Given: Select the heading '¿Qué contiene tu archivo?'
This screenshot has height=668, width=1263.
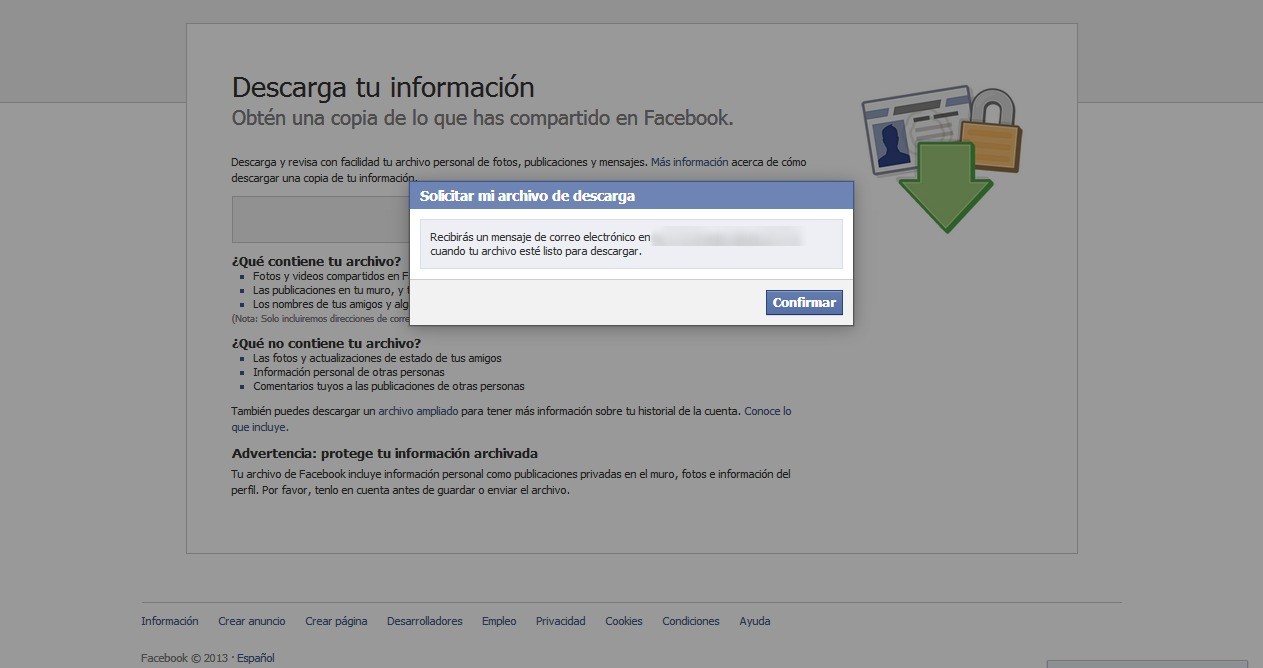Looking at the screenshot, I should pyautogui.click(x=316, y=262).
